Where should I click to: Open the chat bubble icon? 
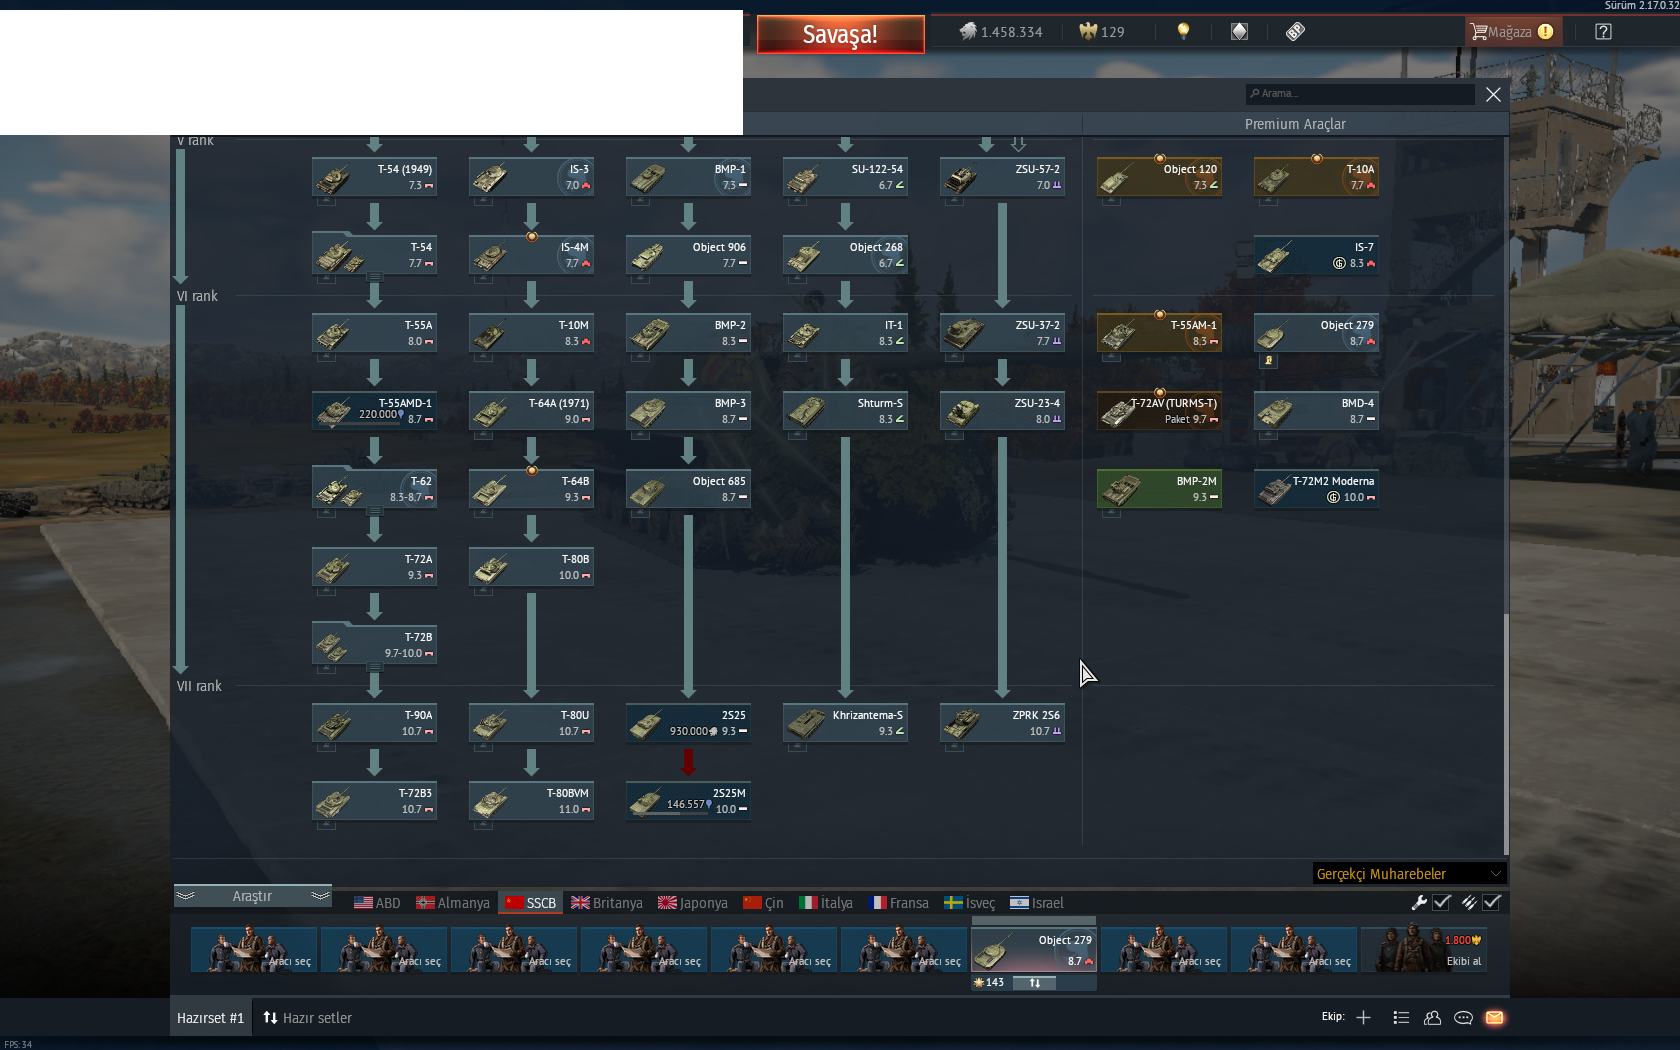(1463, 1017)
